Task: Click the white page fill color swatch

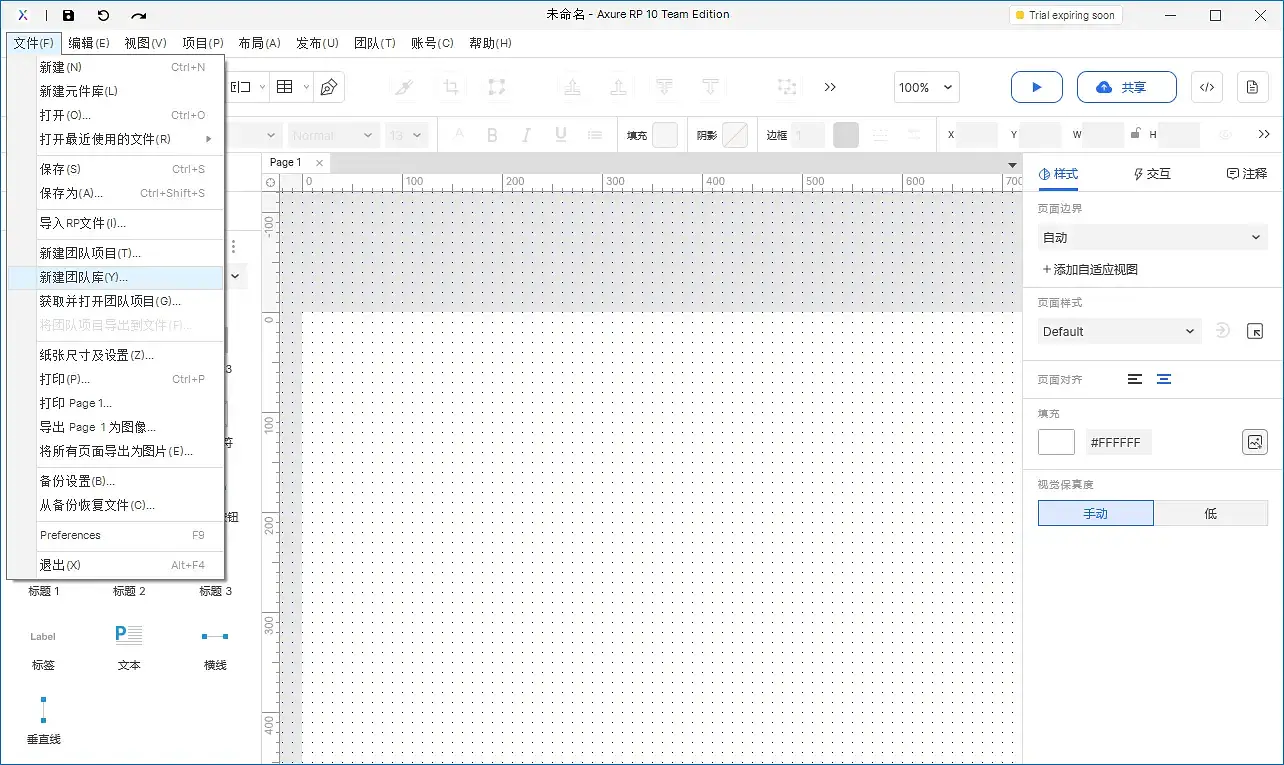Action: pos(1056,442)
